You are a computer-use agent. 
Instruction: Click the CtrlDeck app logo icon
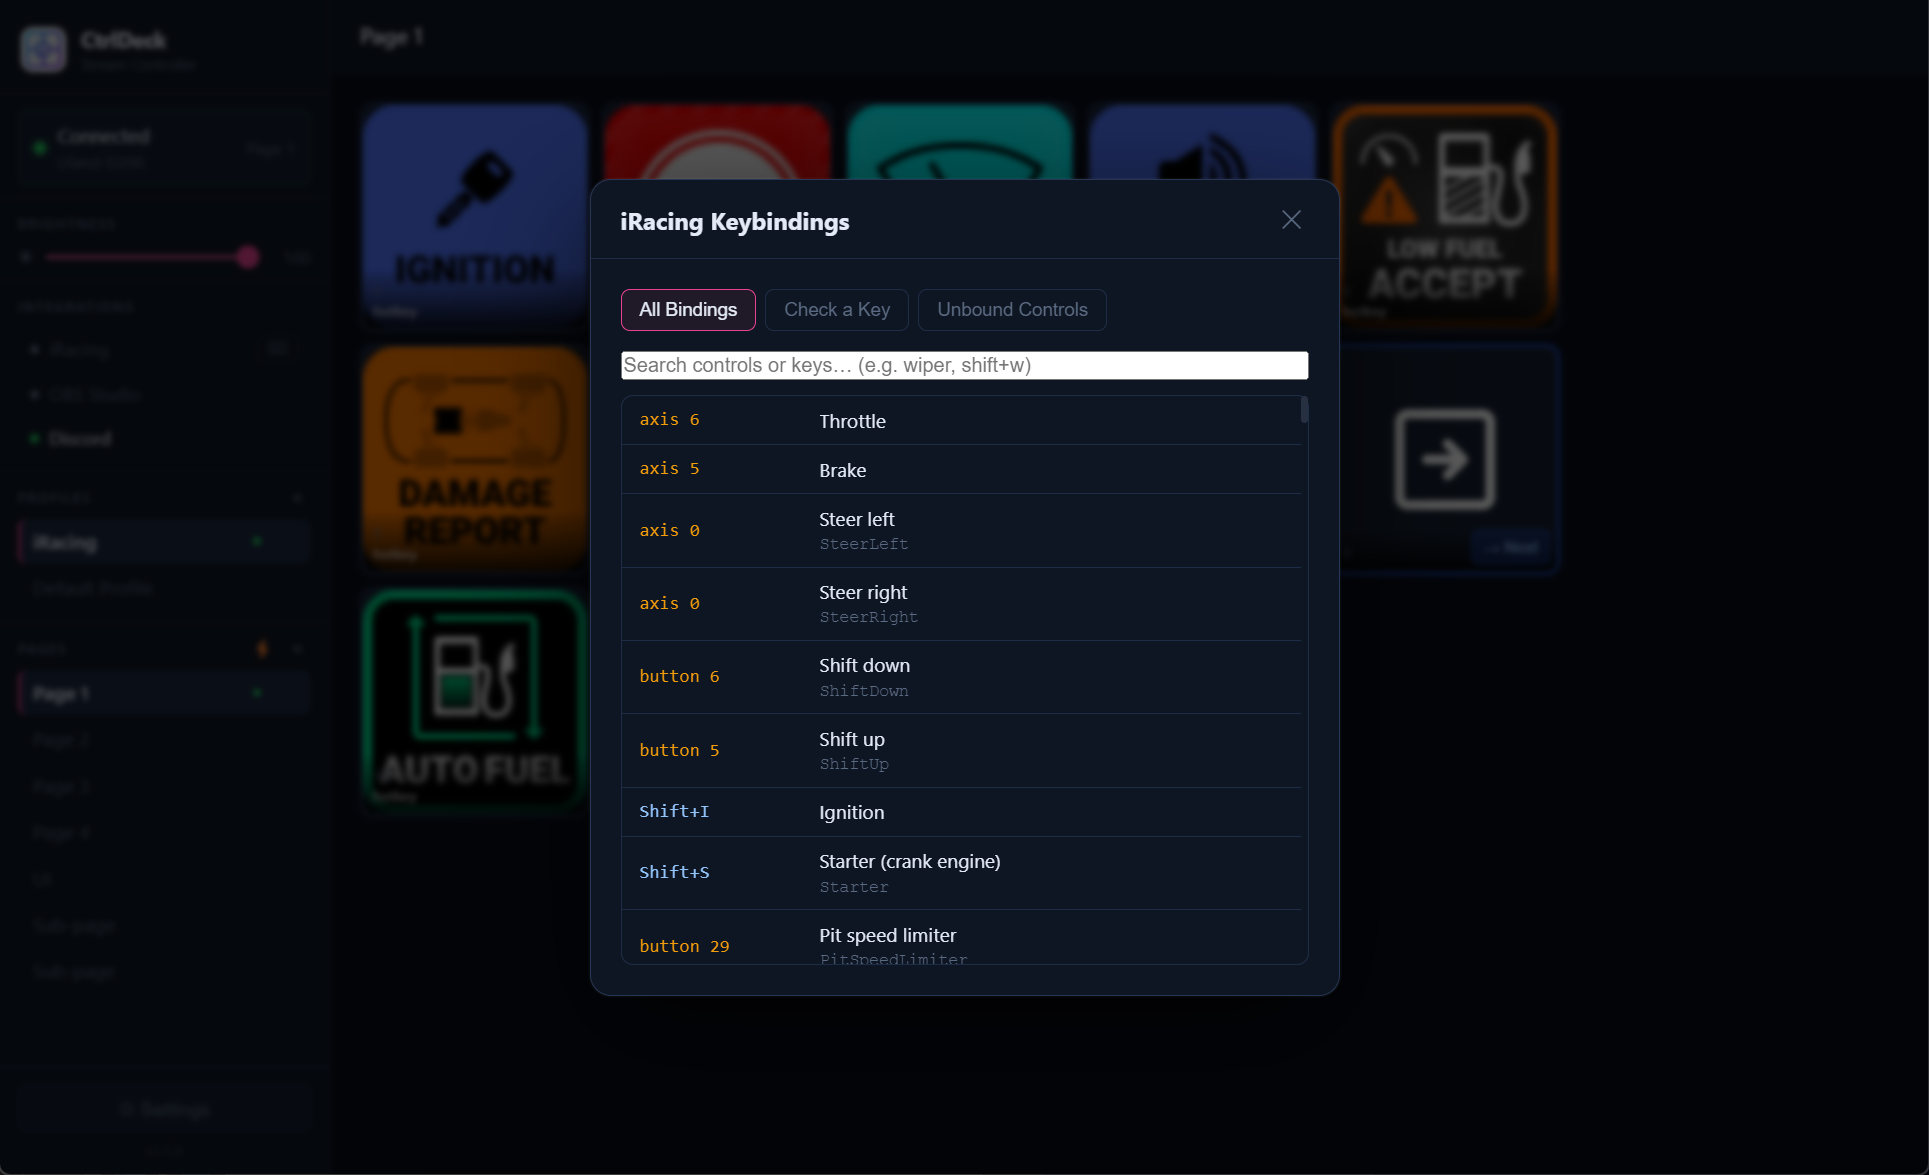pos(44,49)
